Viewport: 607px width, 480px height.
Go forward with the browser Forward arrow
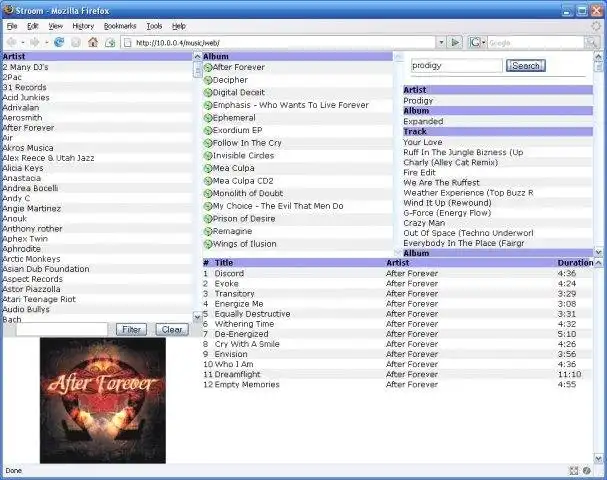pyautogui.click(x=35, y=42)
